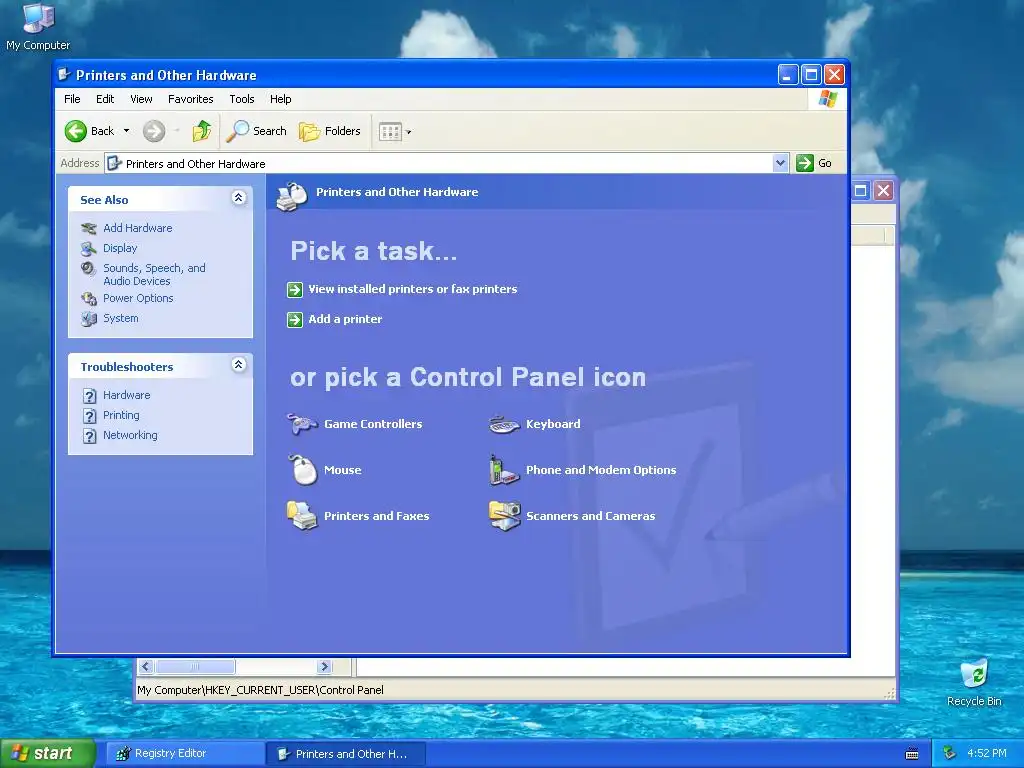
Task: Click Registry Editor scrollbar right arrow
Action: 325,667
